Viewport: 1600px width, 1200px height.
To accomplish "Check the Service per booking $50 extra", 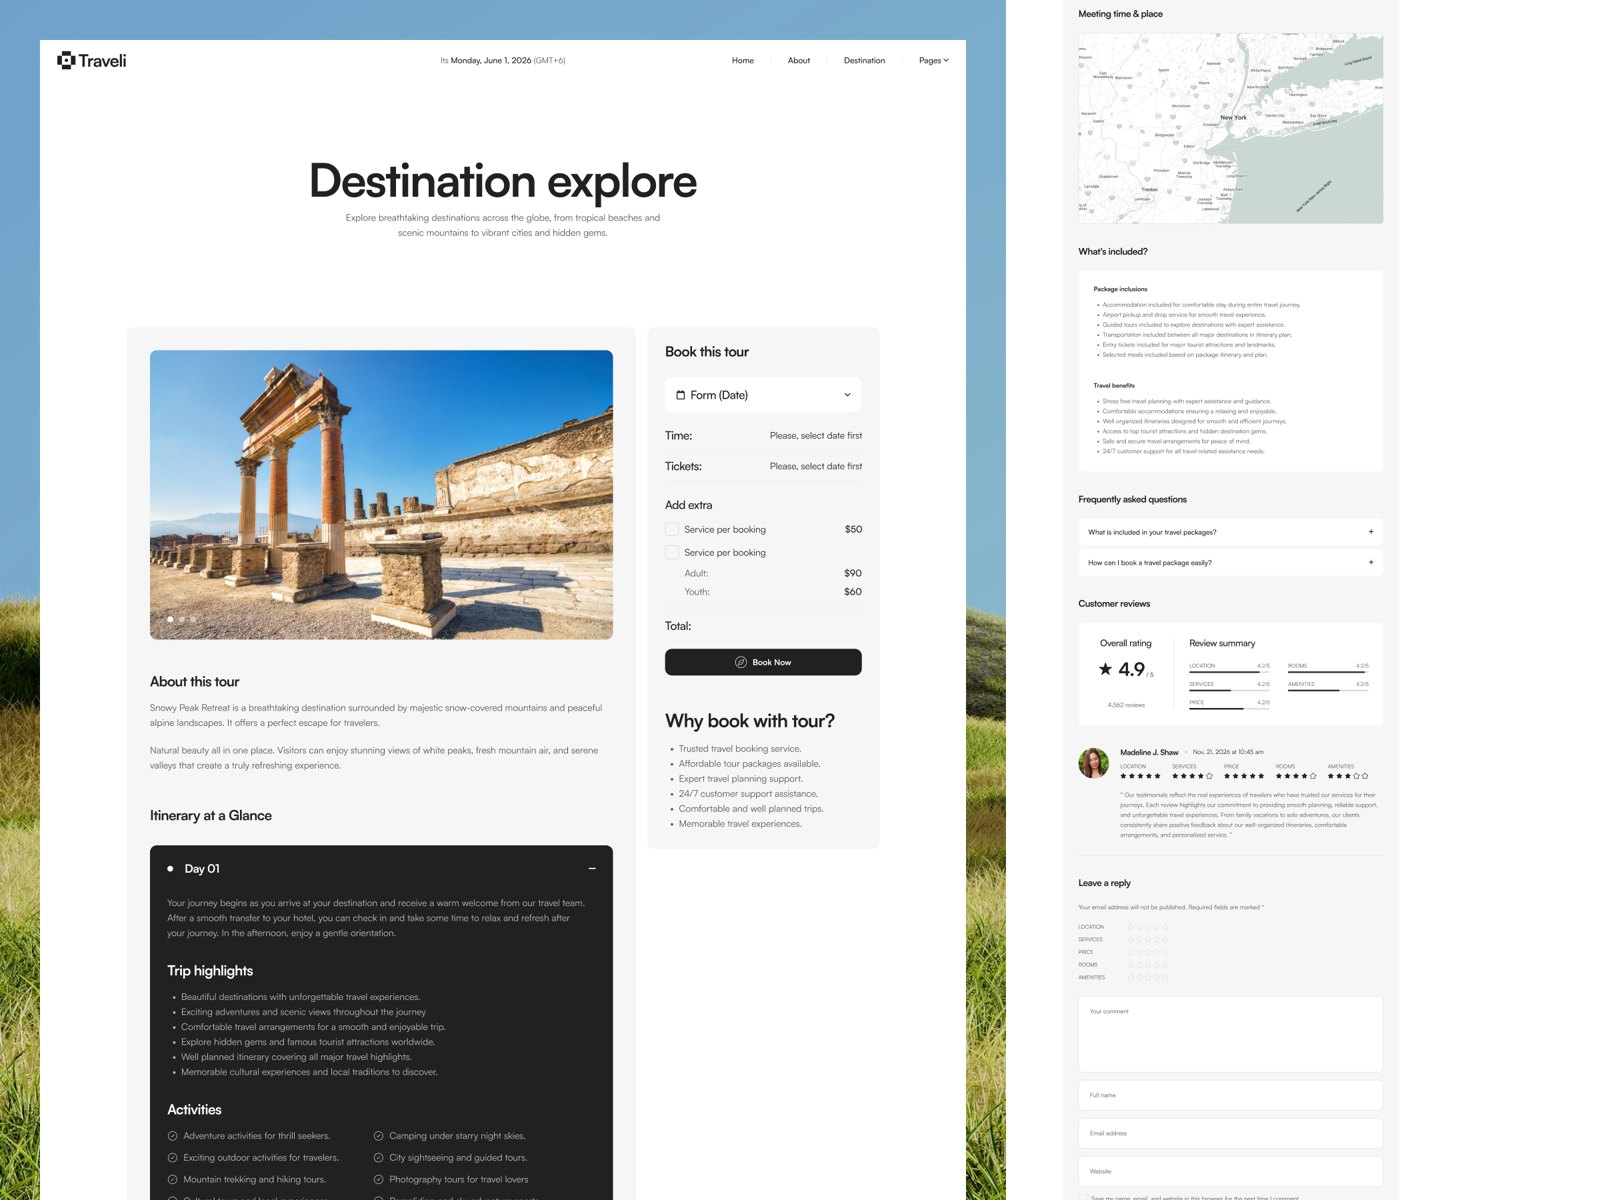I will click(672, 529).
